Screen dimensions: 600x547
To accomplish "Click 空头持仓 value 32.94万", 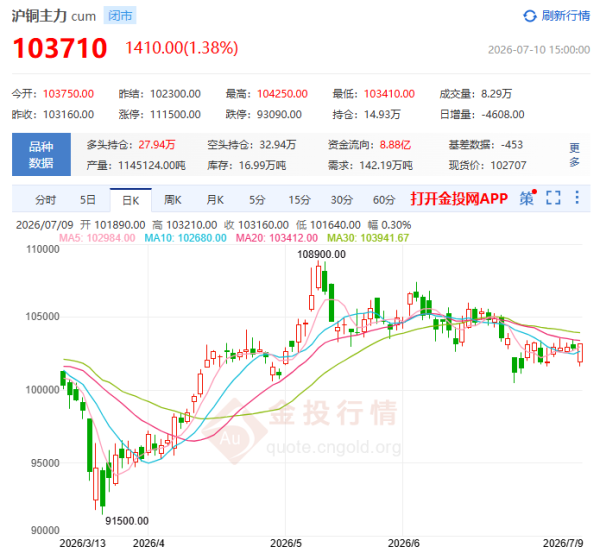I will [278, 145].
